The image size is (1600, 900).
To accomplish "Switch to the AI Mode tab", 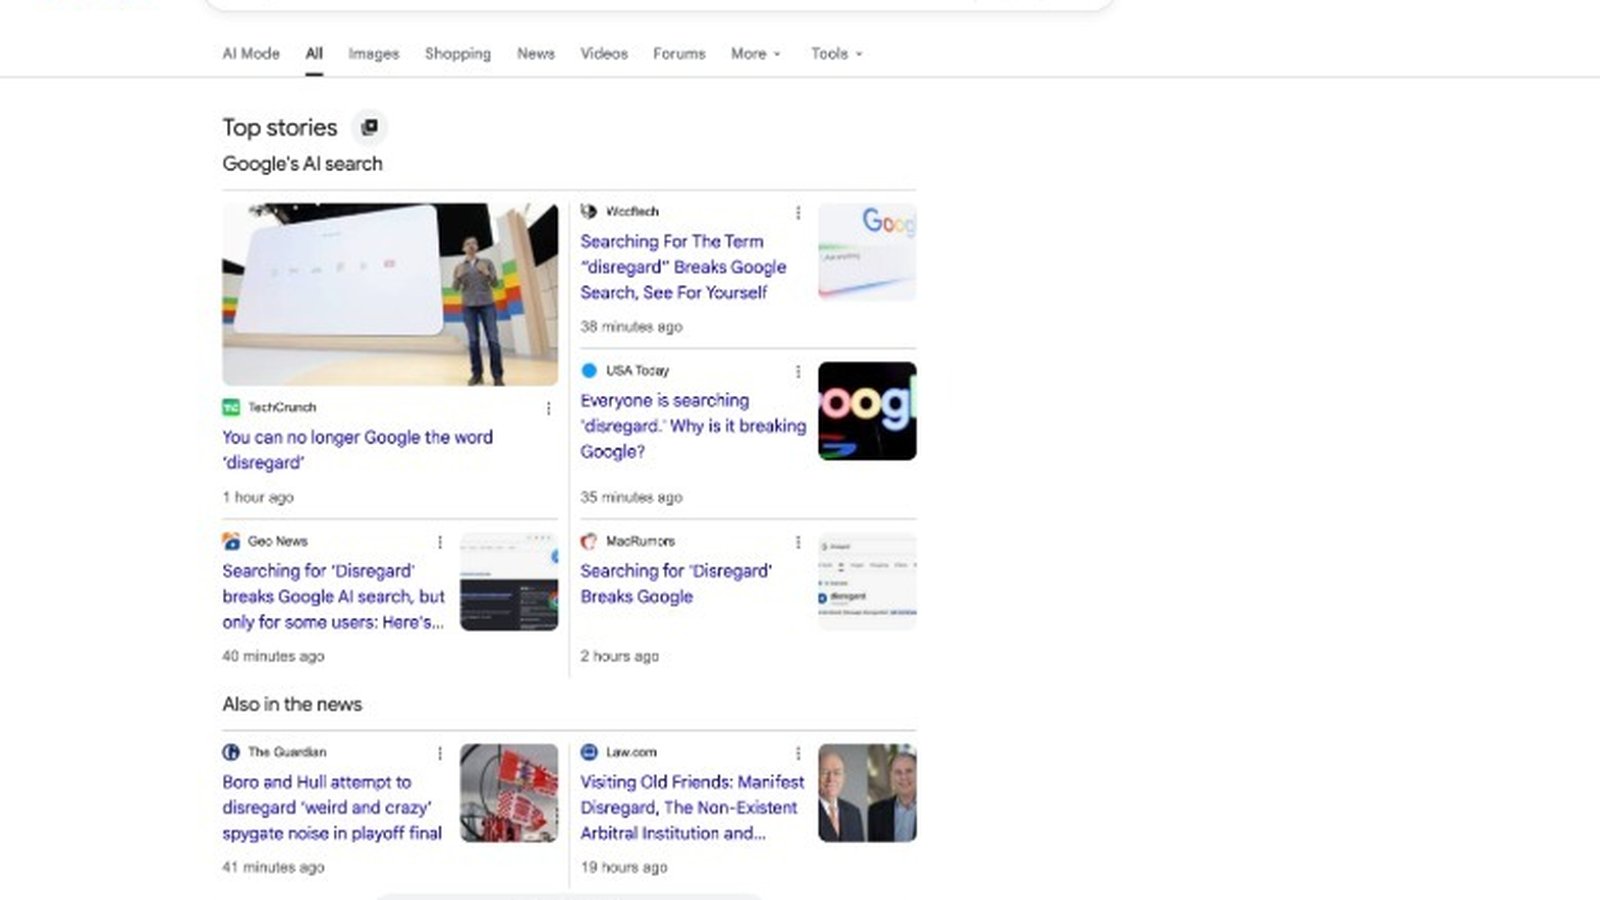I will (250, 54).
